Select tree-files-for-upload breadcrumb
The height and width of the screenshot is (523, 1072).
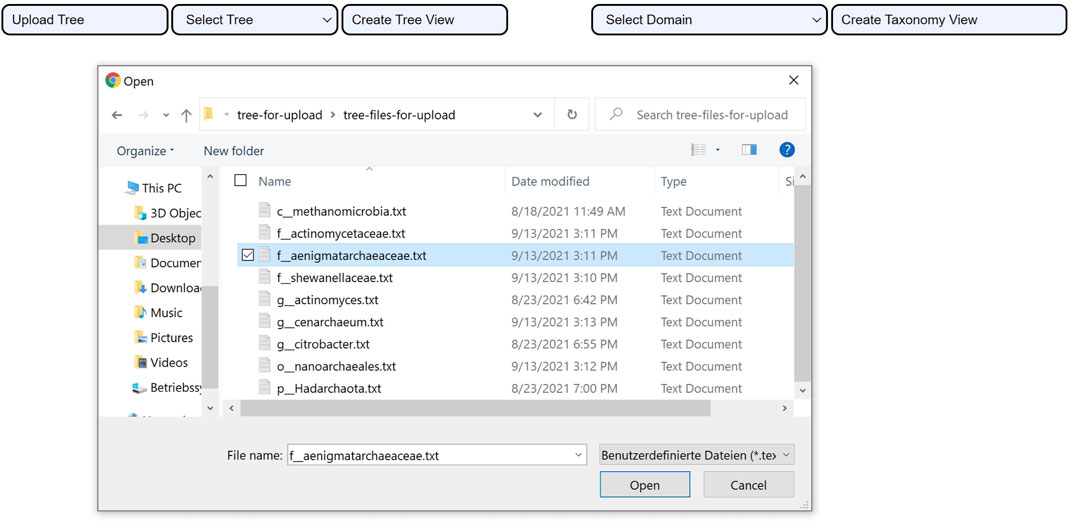(399, 115)
